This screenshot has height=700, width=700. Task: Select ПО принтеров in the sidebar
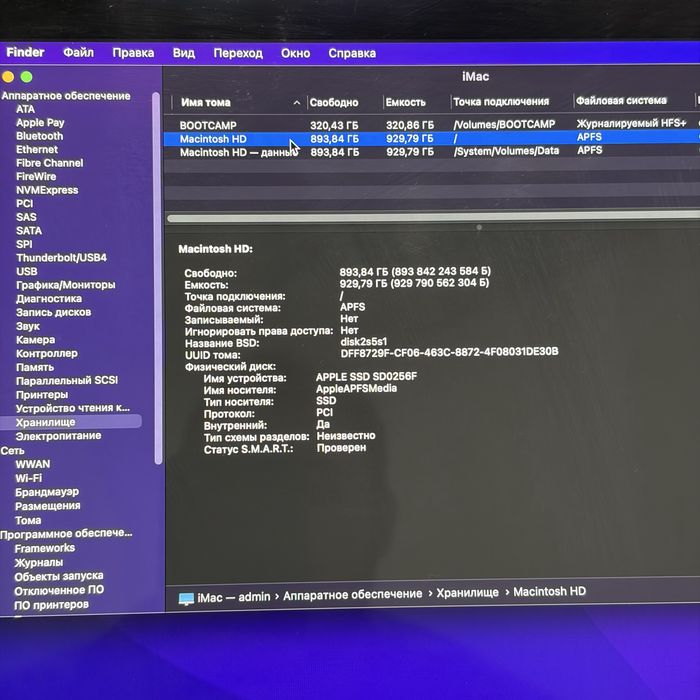51,605
